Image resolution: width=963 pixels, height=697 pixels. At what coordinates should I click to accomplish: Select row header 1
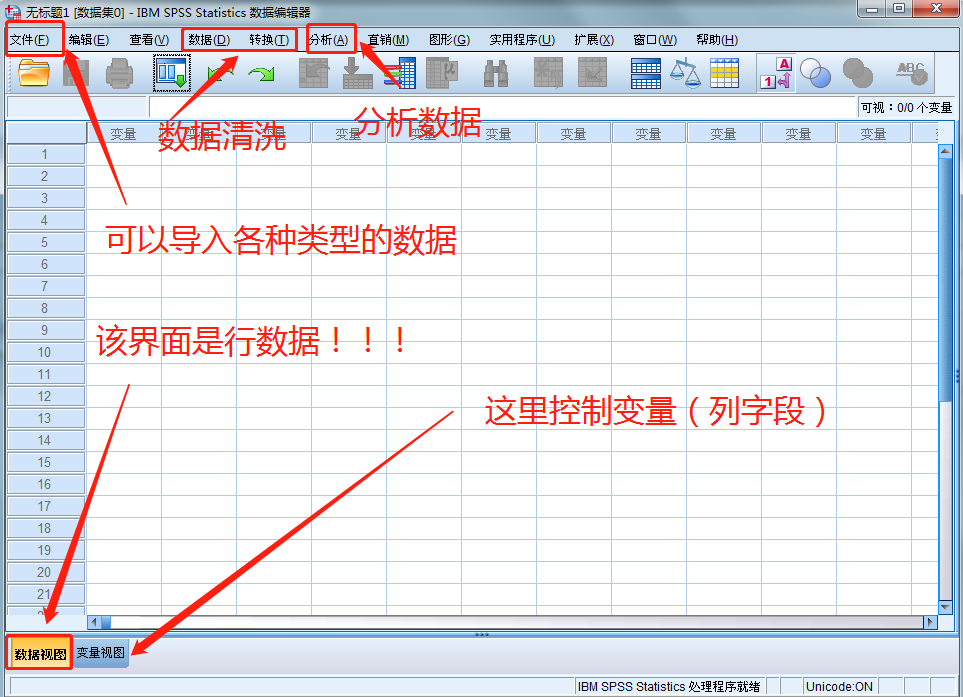pyautogui.click(x=45, y=154)
